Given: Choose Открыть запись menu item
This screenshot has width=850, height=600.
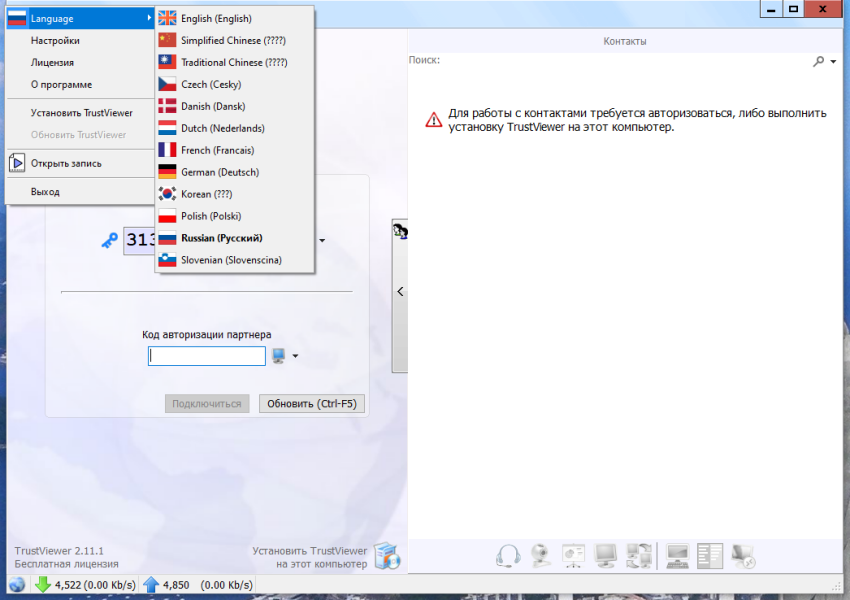Looking at the screenshot, I should (80, 163).
